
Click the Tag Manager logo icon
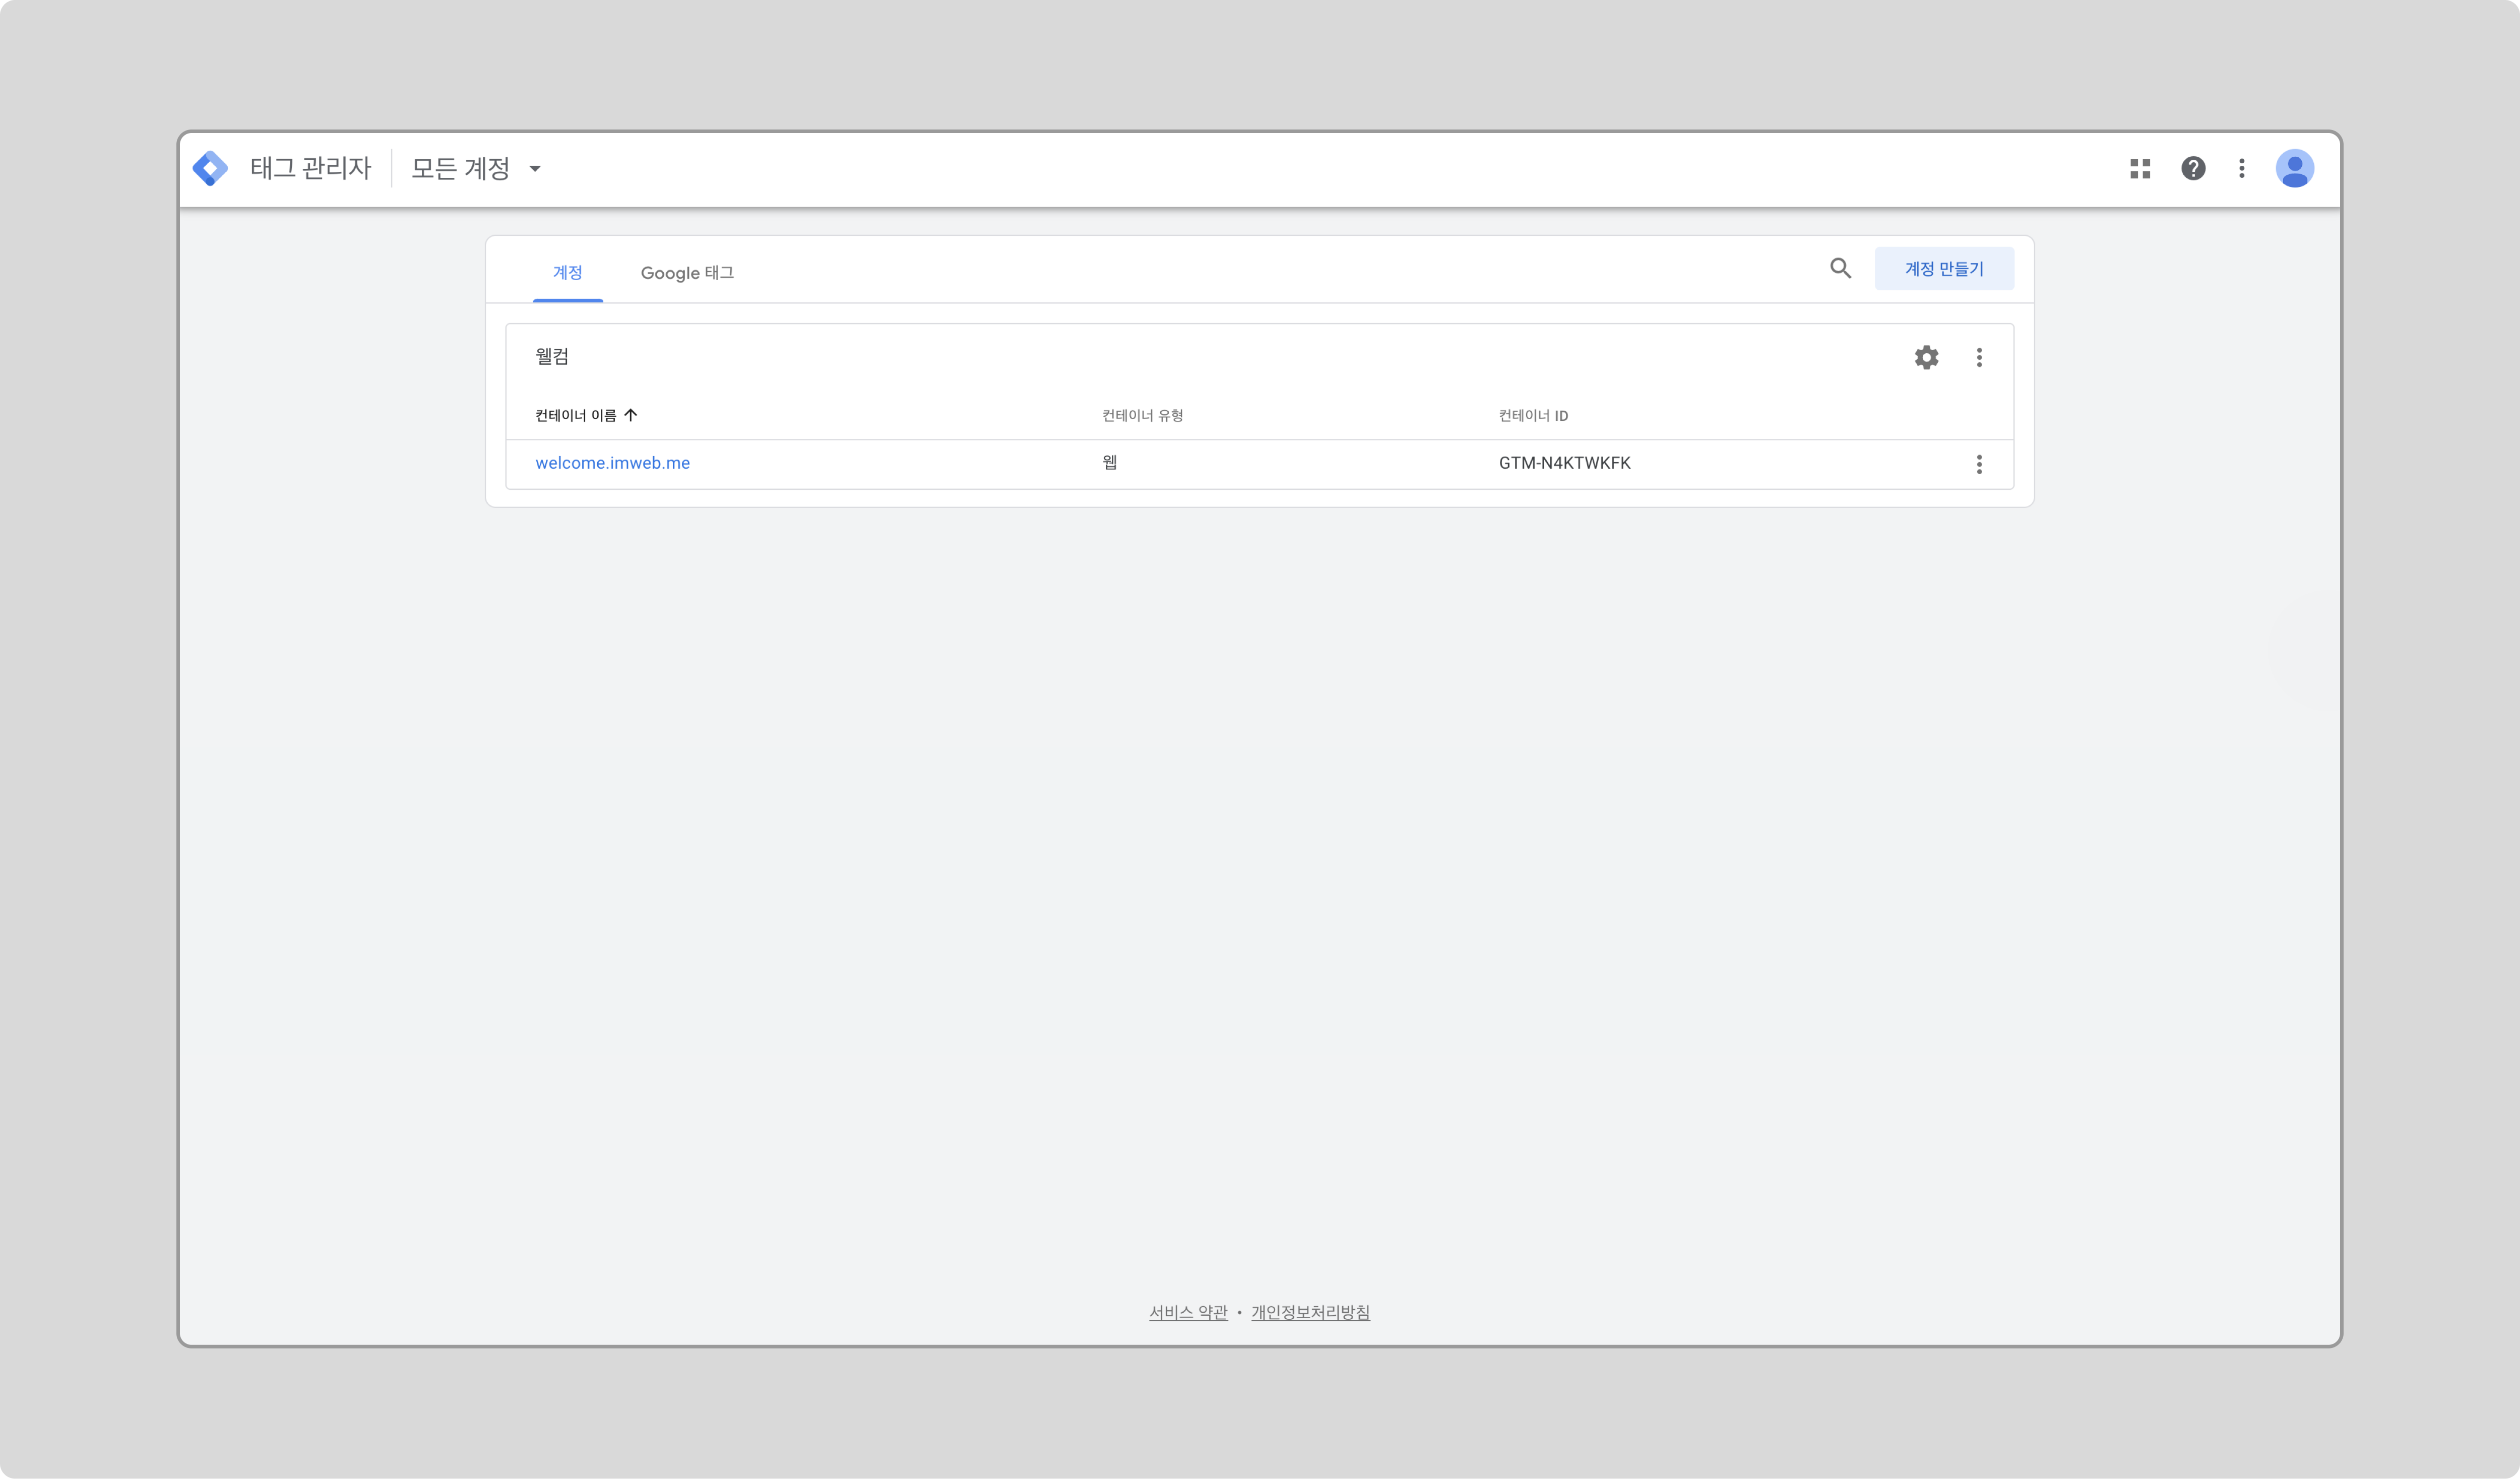(210, 168)
